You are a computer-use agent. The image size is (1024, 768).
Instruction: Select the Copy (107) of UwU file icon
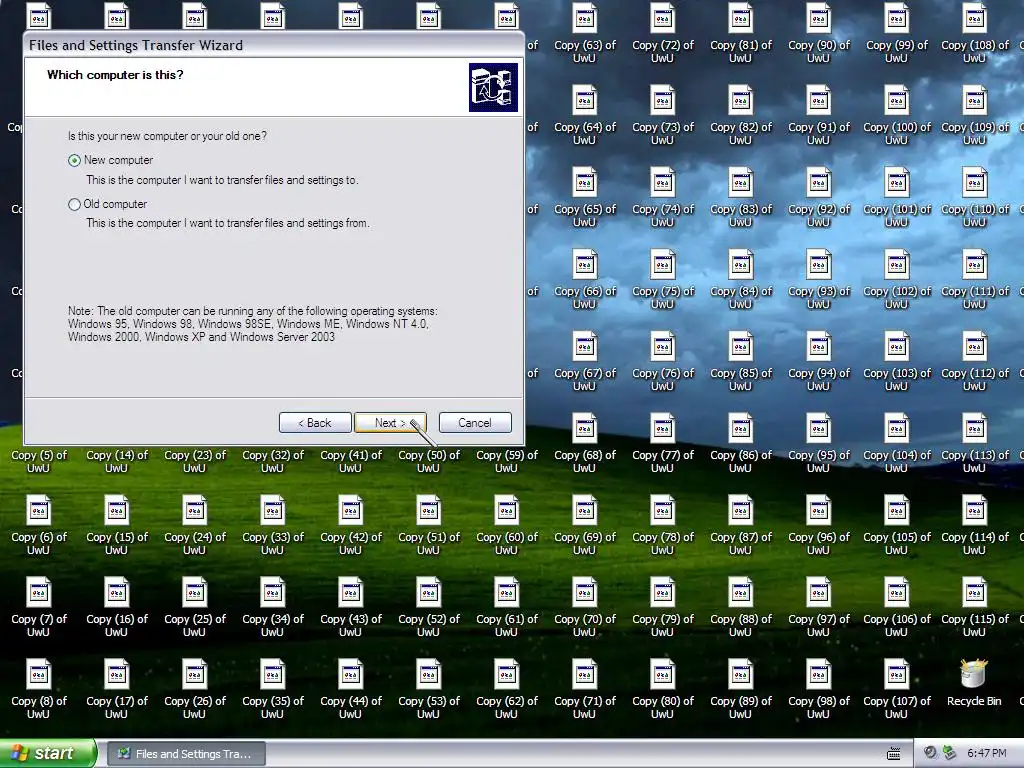tap(897, 675)
